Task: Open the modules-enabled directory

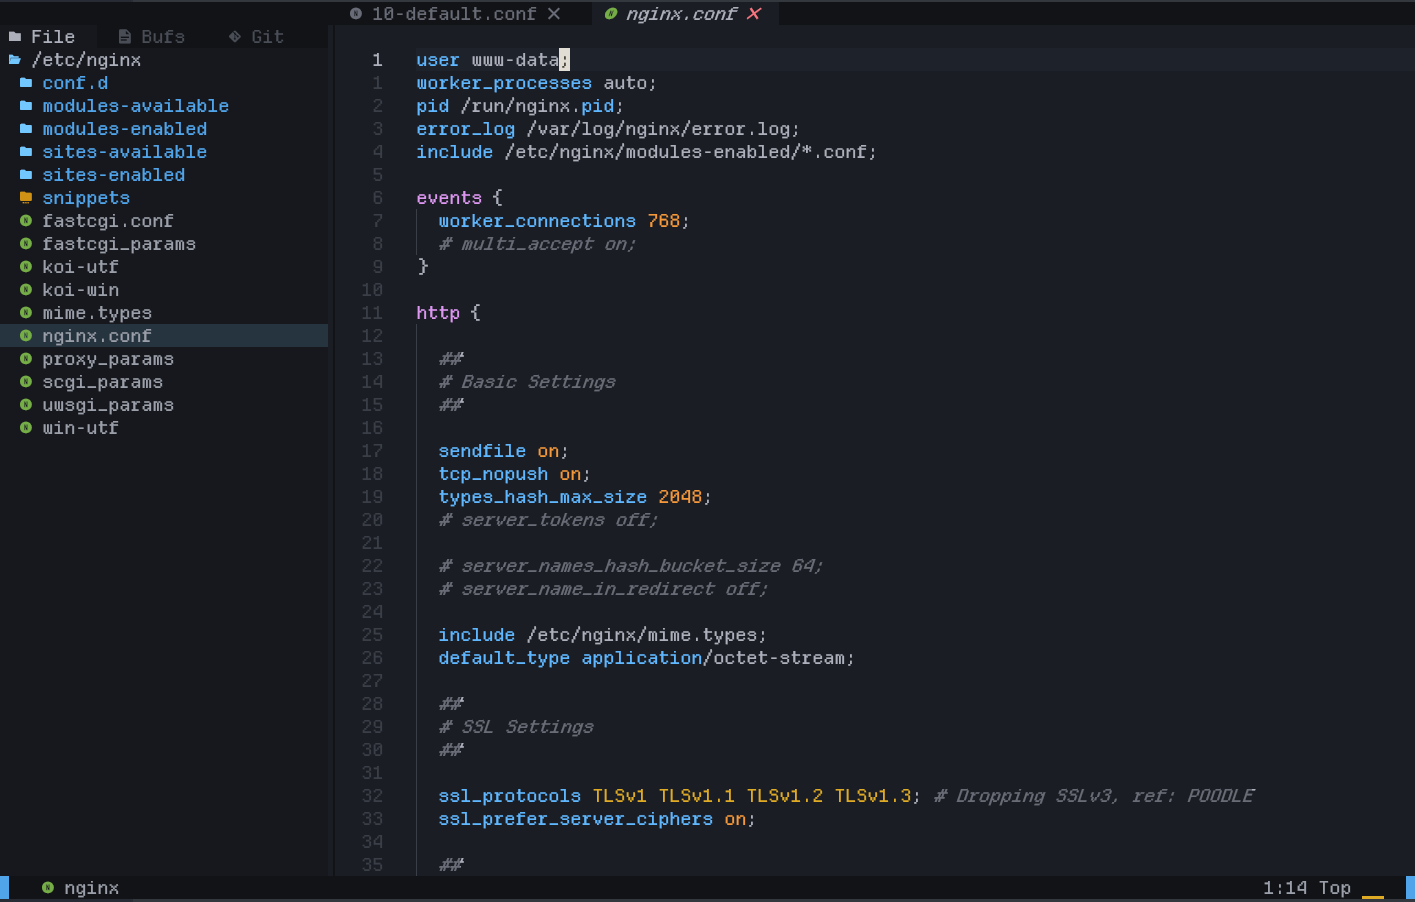Action: [125, 129]
